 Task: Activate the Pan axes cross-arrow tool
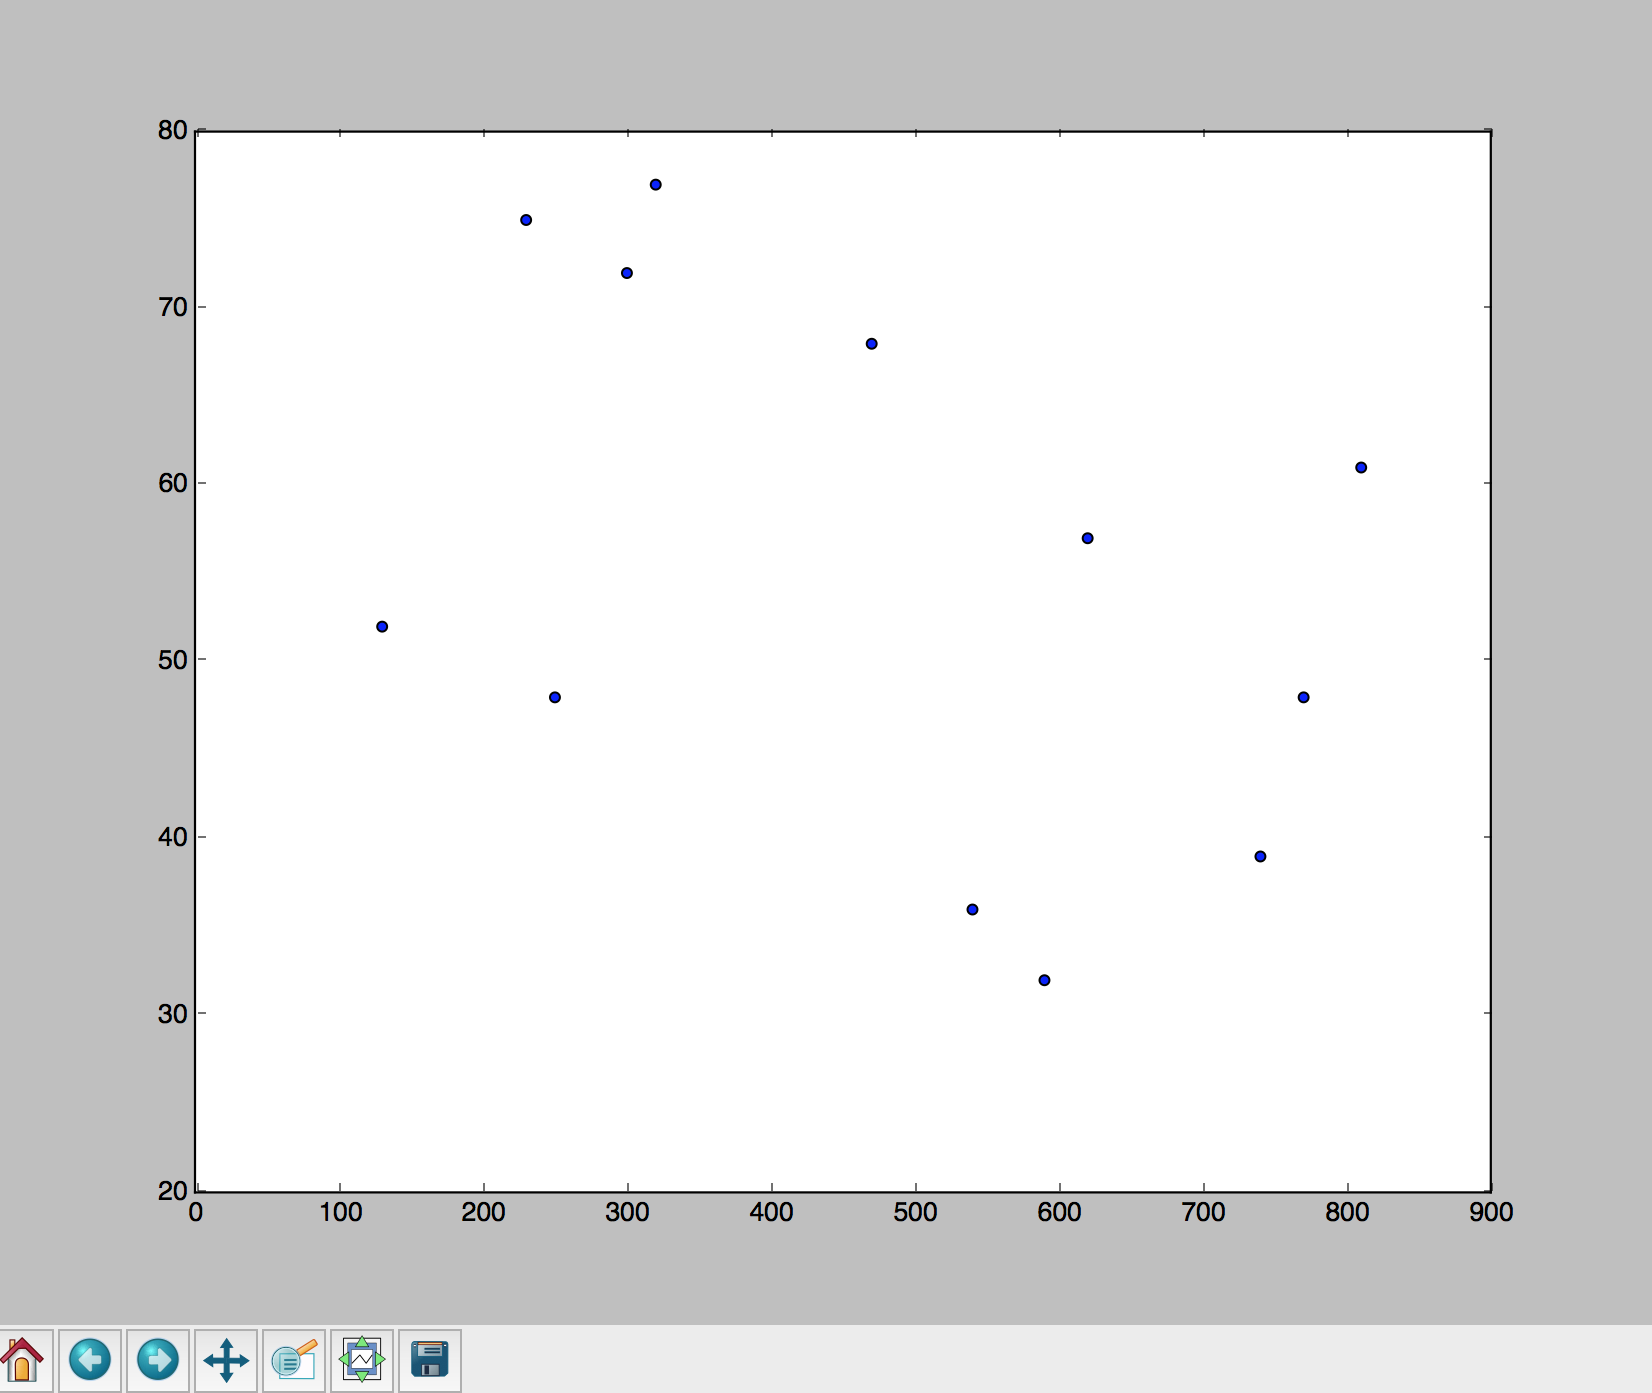coord(226,1360)
